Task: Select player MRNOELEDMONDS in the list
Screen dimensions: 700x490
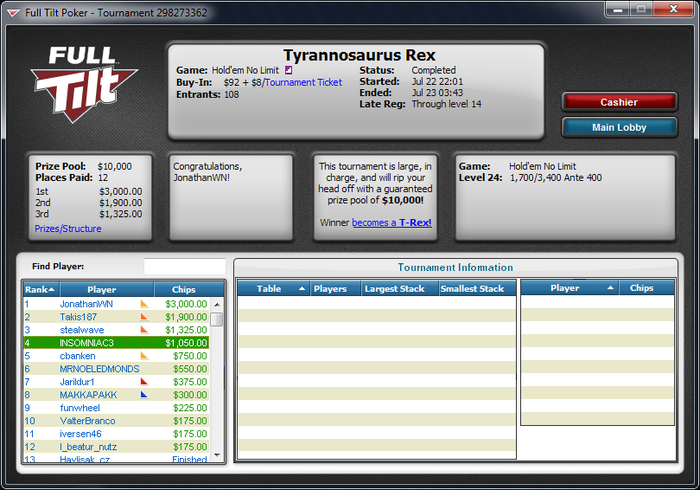Action: 116,369
